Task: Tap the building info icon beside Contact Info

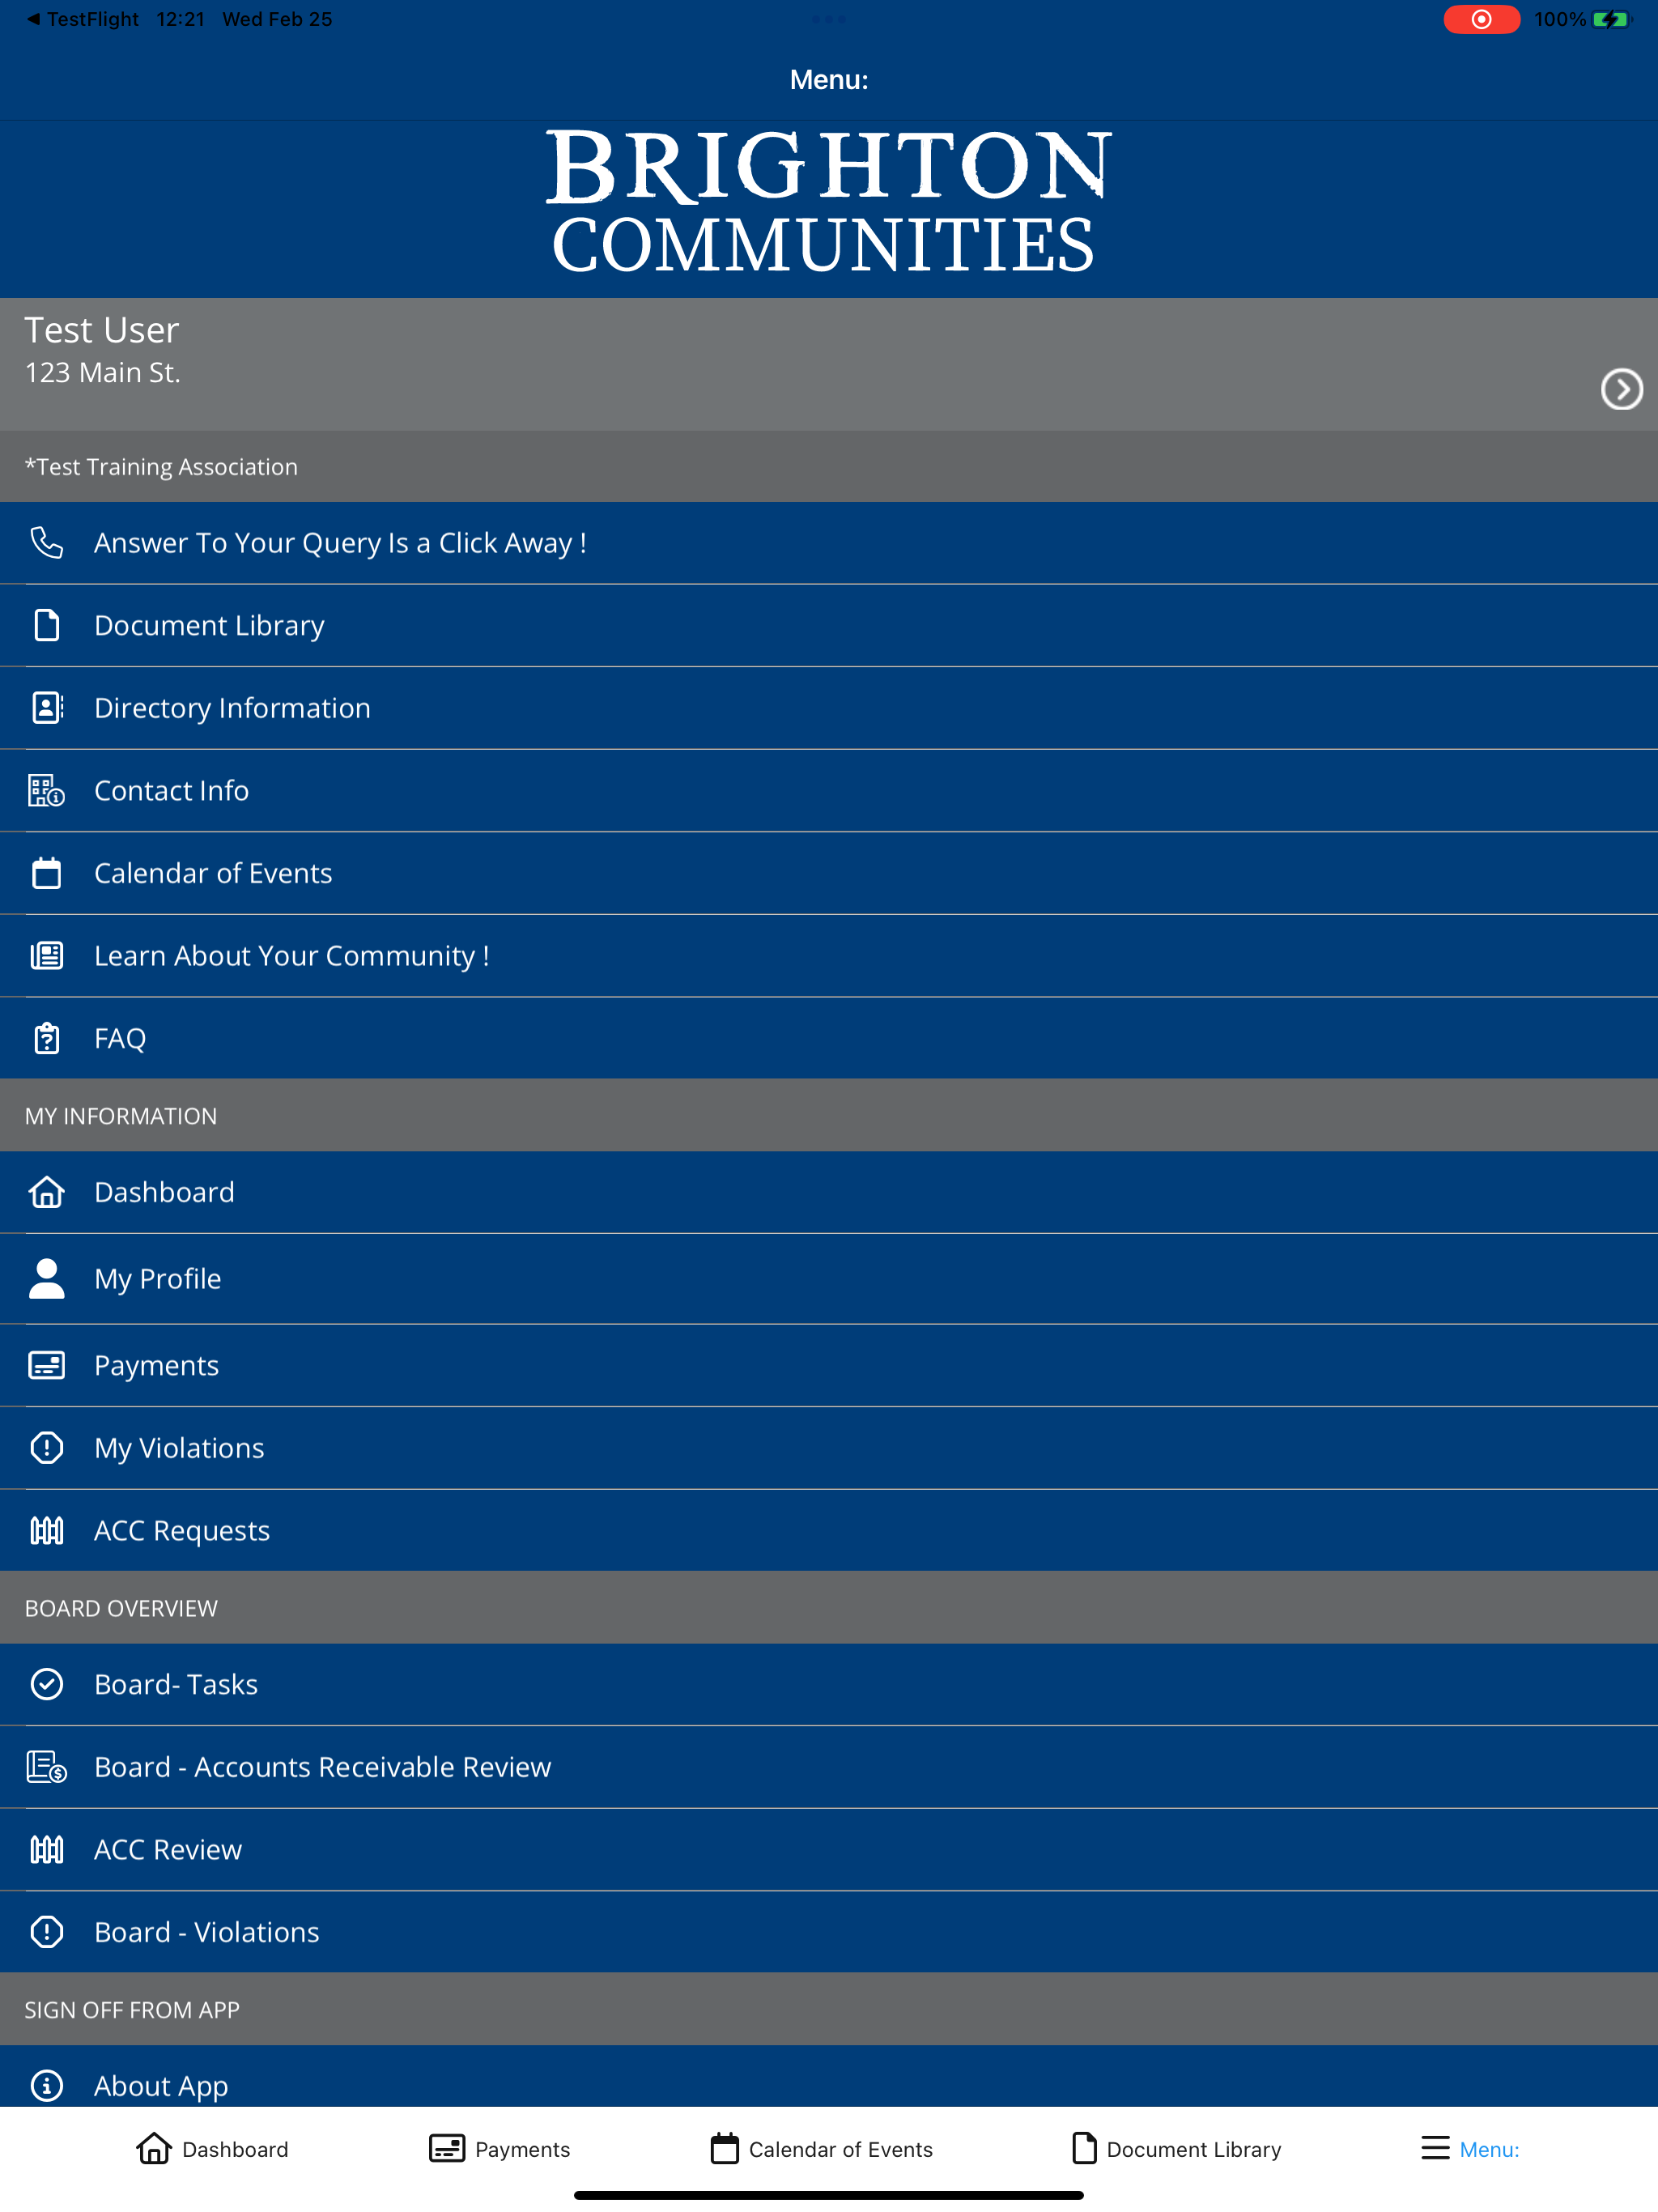Action: click(46, 791)
